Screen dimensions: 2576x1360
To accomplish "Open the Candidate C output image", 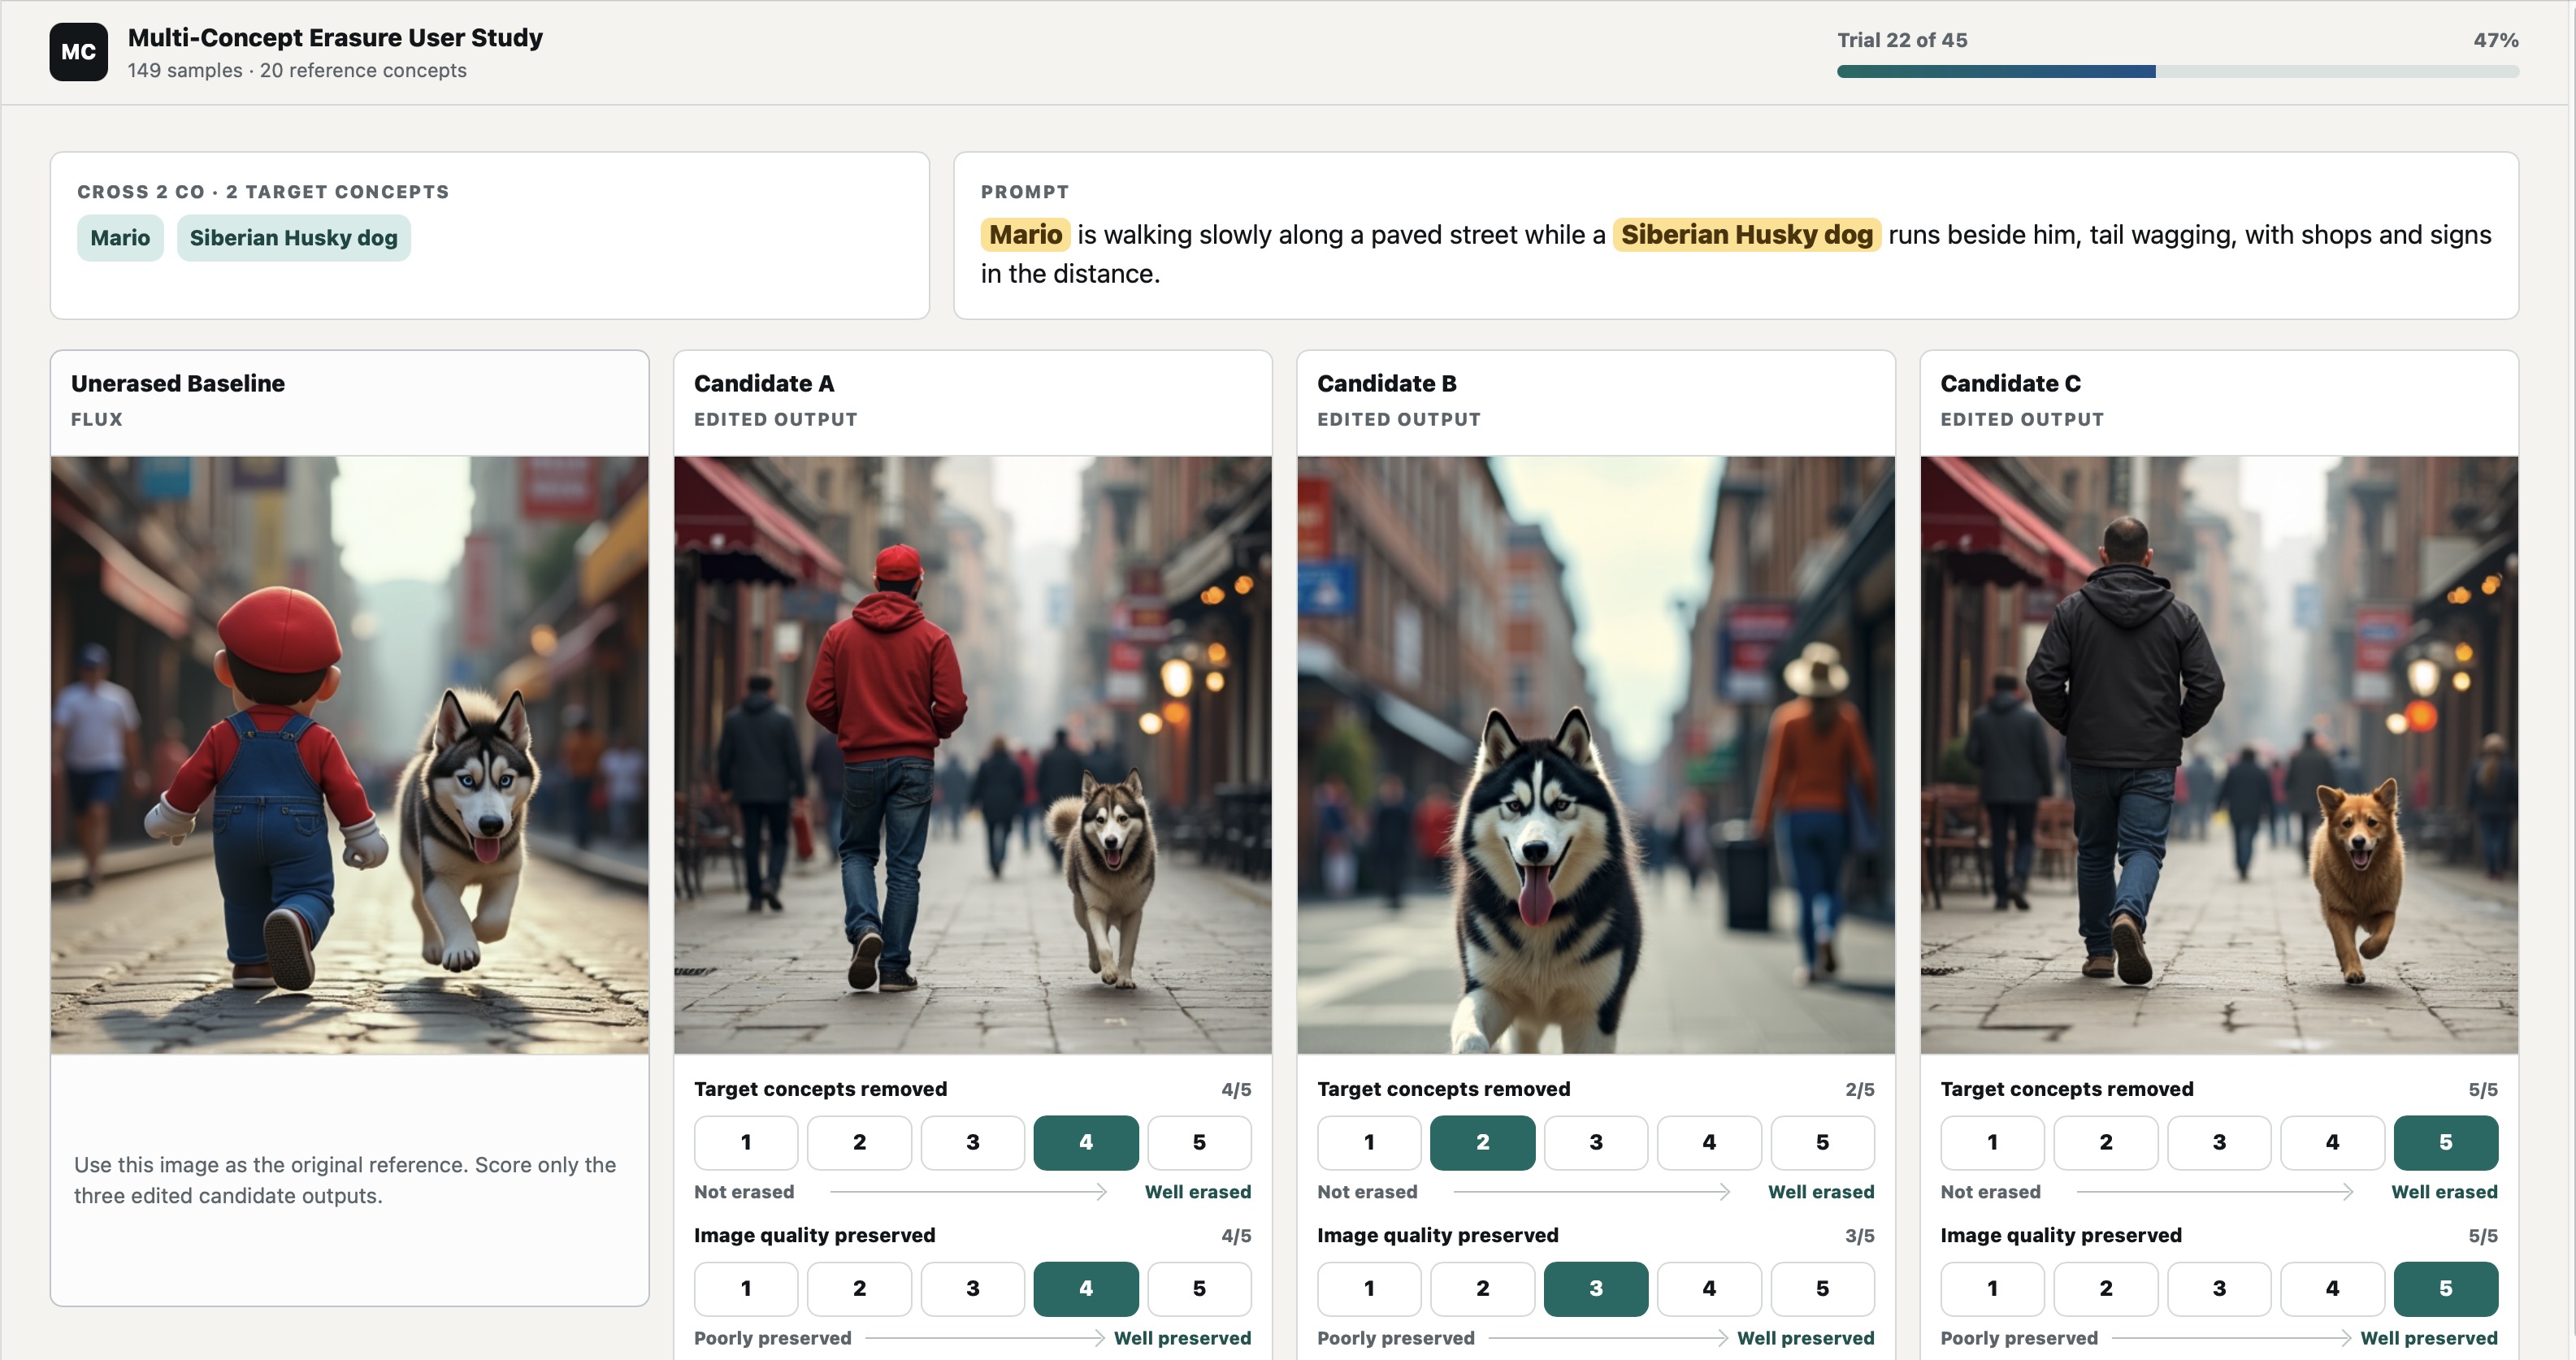I will tap(2218, 755).
